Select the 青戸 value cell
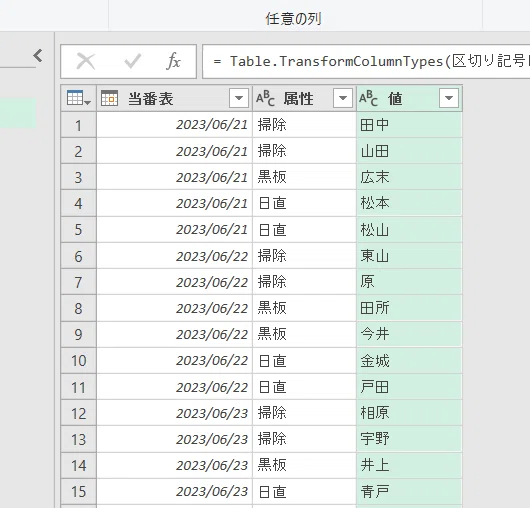 pyautogui.click(x=409, y=491)
